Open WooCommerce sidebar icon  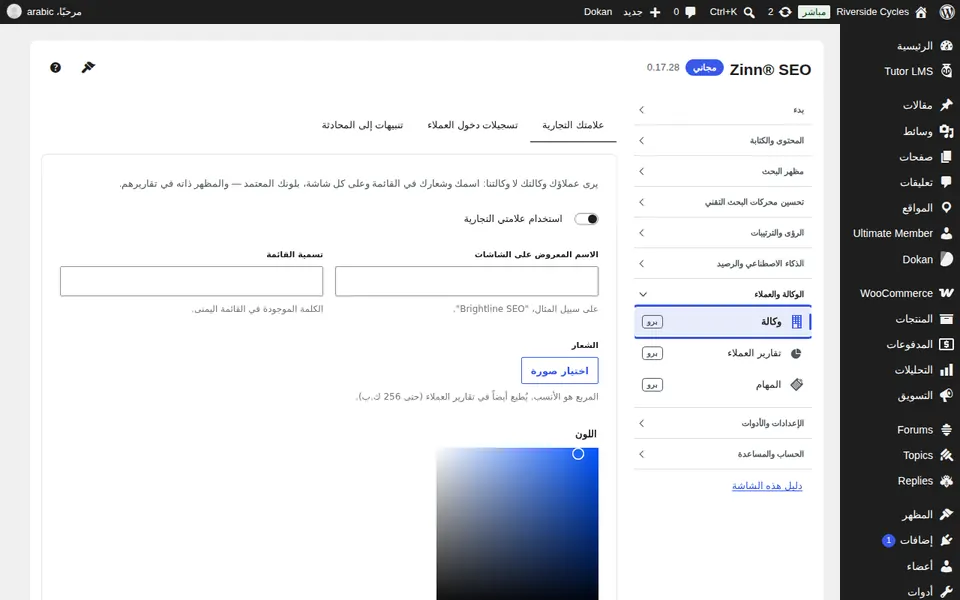click(x=946, y=293)
